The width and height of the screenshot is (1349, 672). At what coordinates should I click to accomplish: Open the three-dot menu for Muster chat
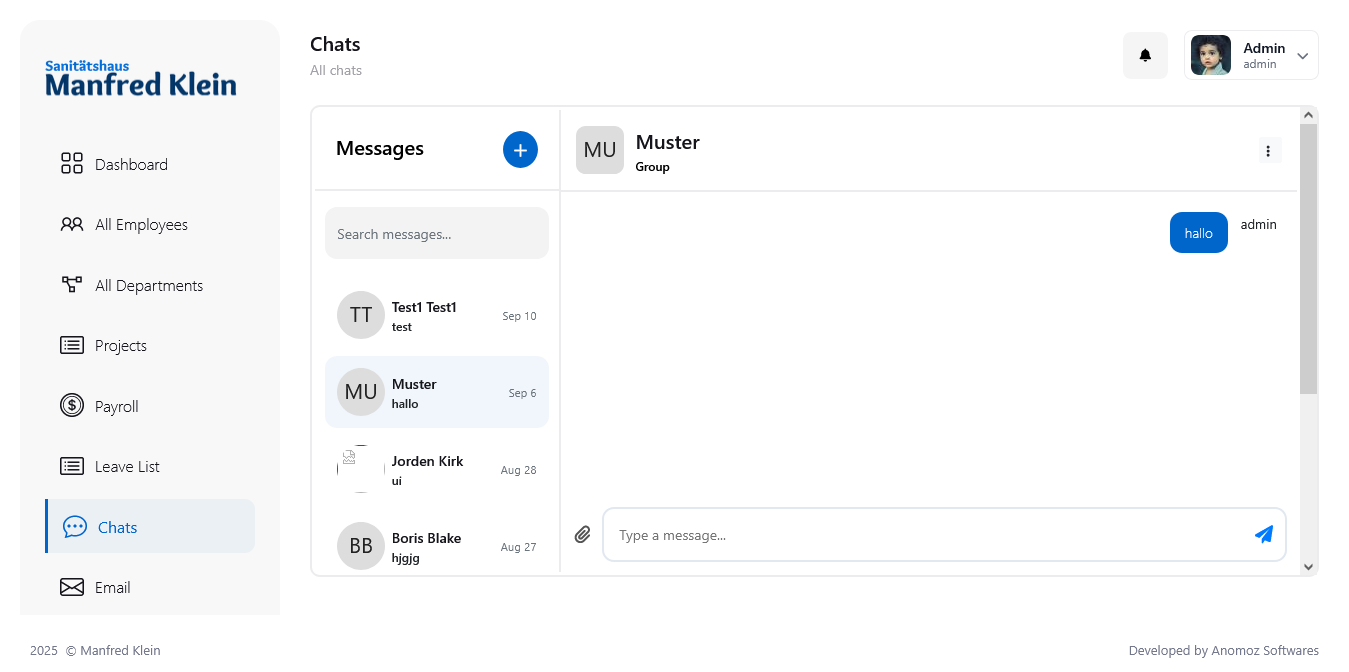click(1268, 151)
